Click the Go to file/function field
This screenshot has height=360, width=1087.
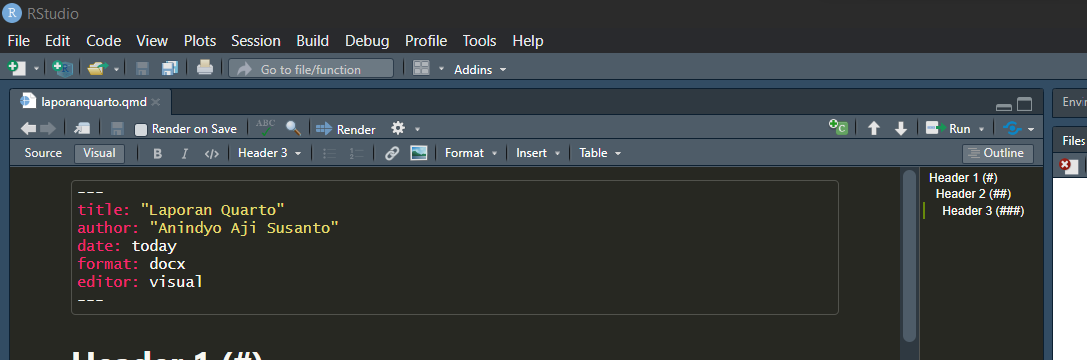pos(311,69)
